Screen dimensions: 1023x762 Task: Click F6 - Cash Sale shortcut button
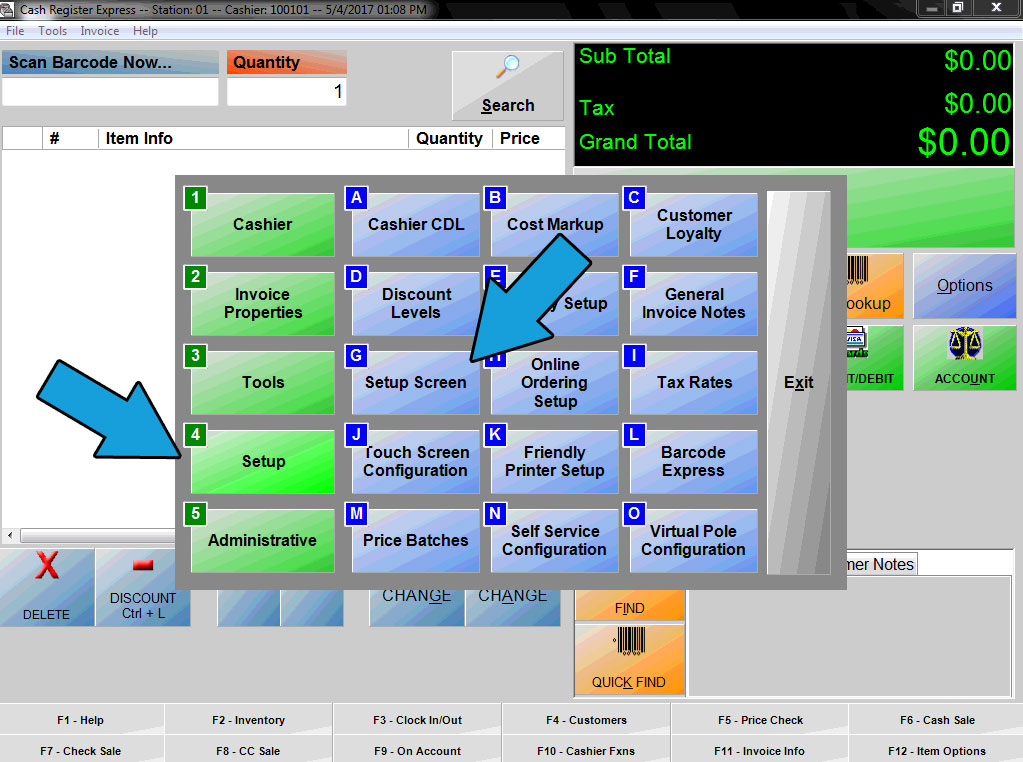(937, 720)
